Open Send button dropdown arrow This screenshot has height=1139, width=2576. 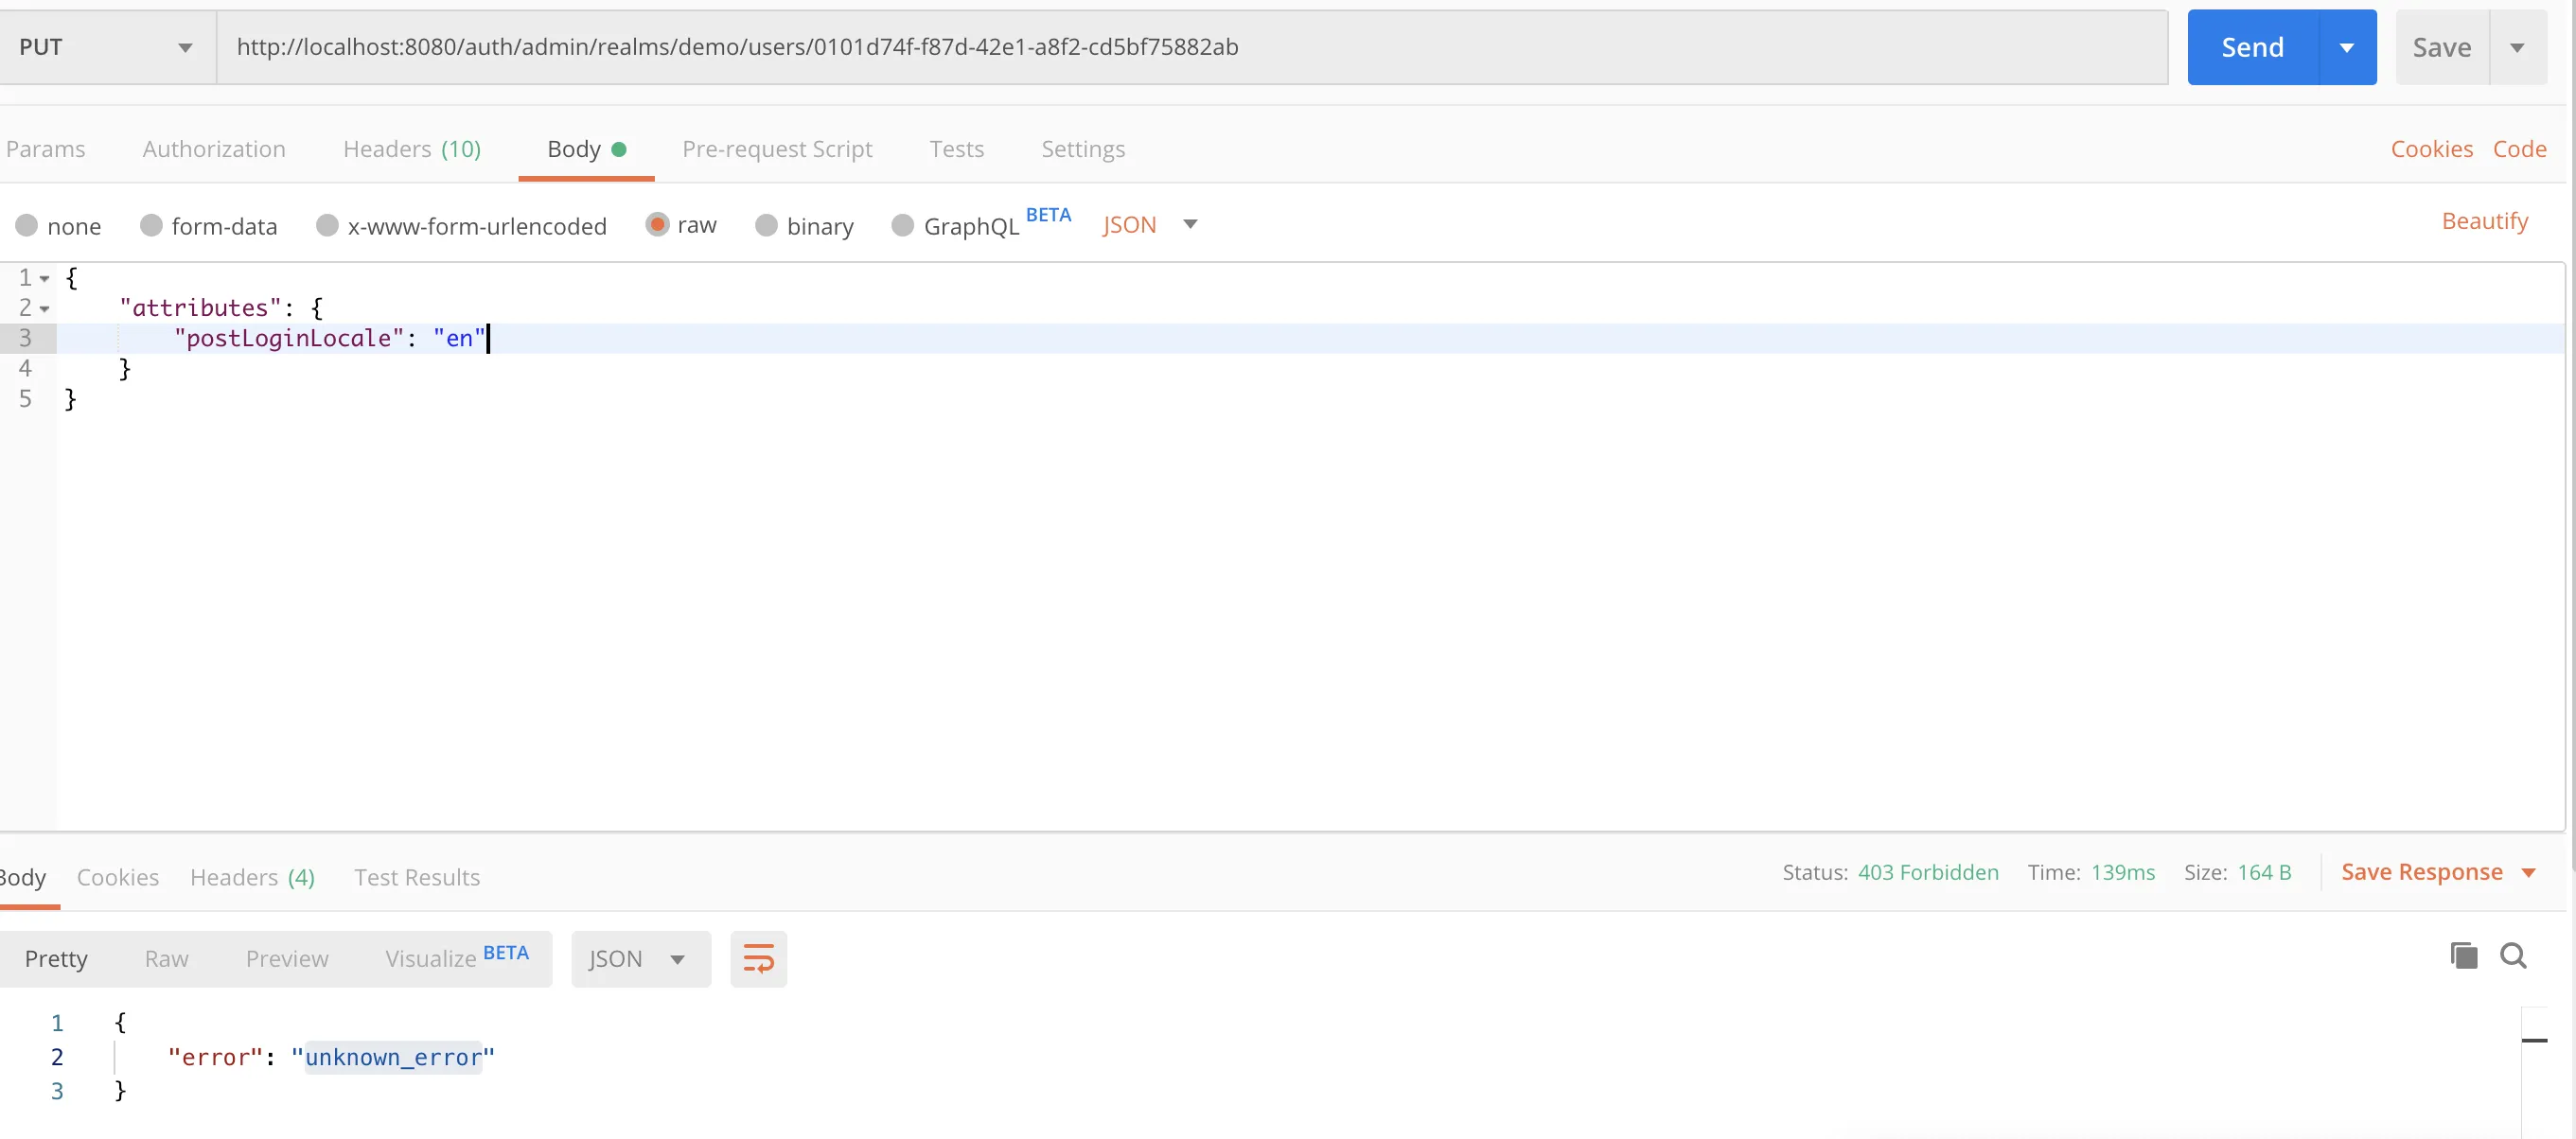(2346, 48)
